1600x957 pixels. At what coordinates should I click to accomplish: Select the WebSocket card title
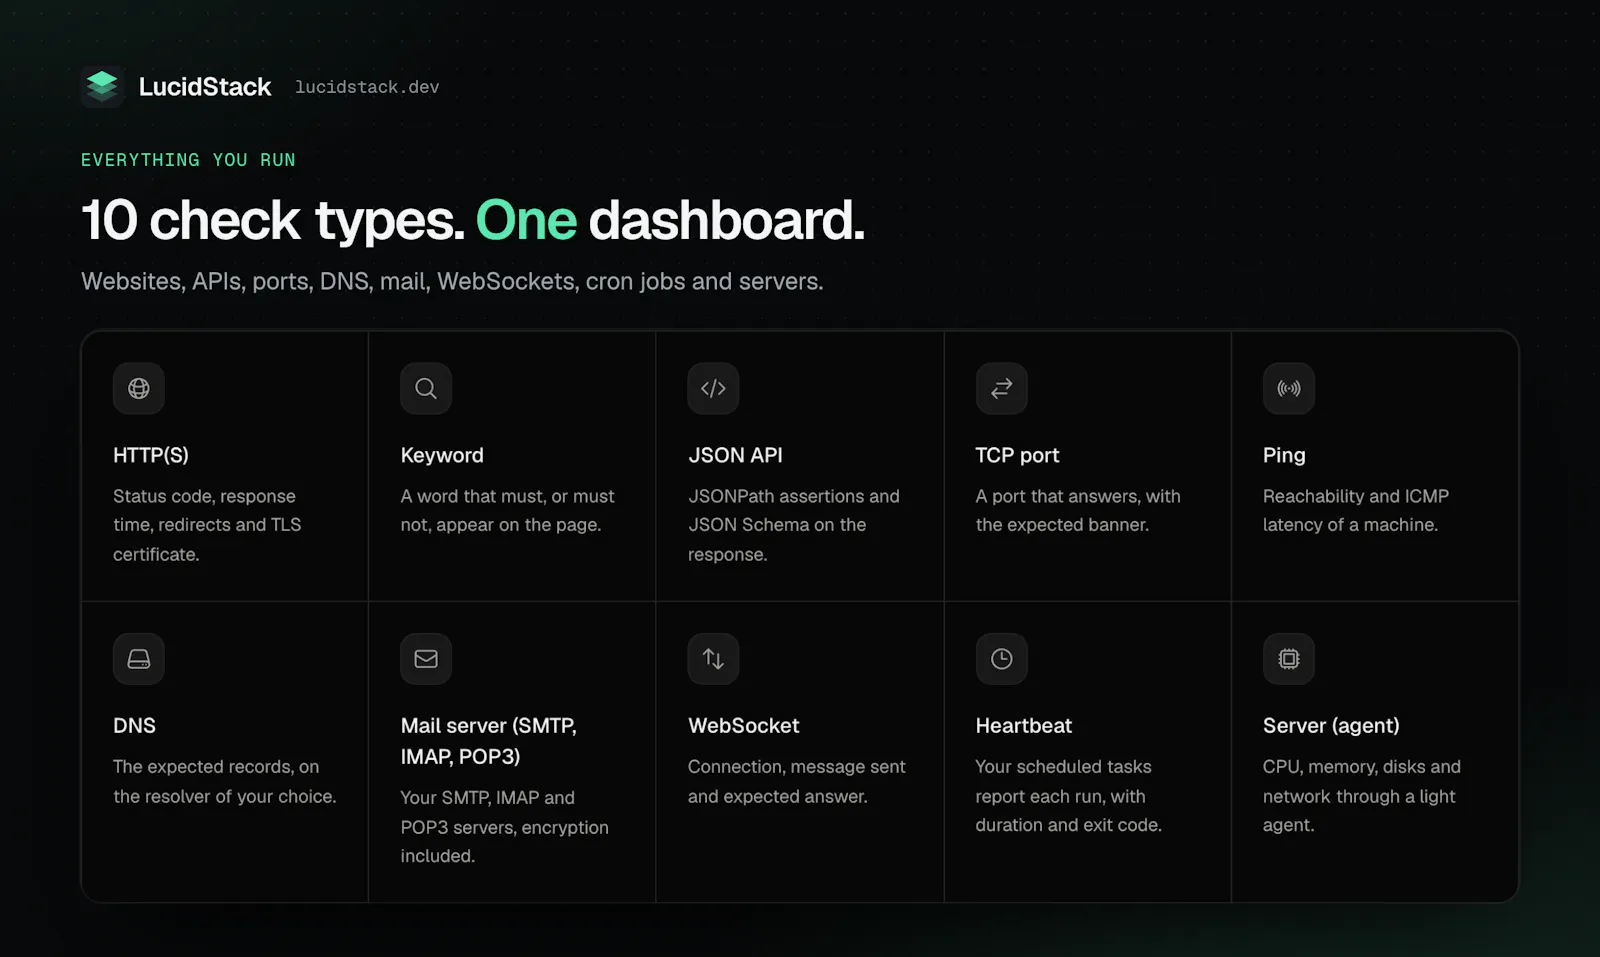(x=744, y=726)
